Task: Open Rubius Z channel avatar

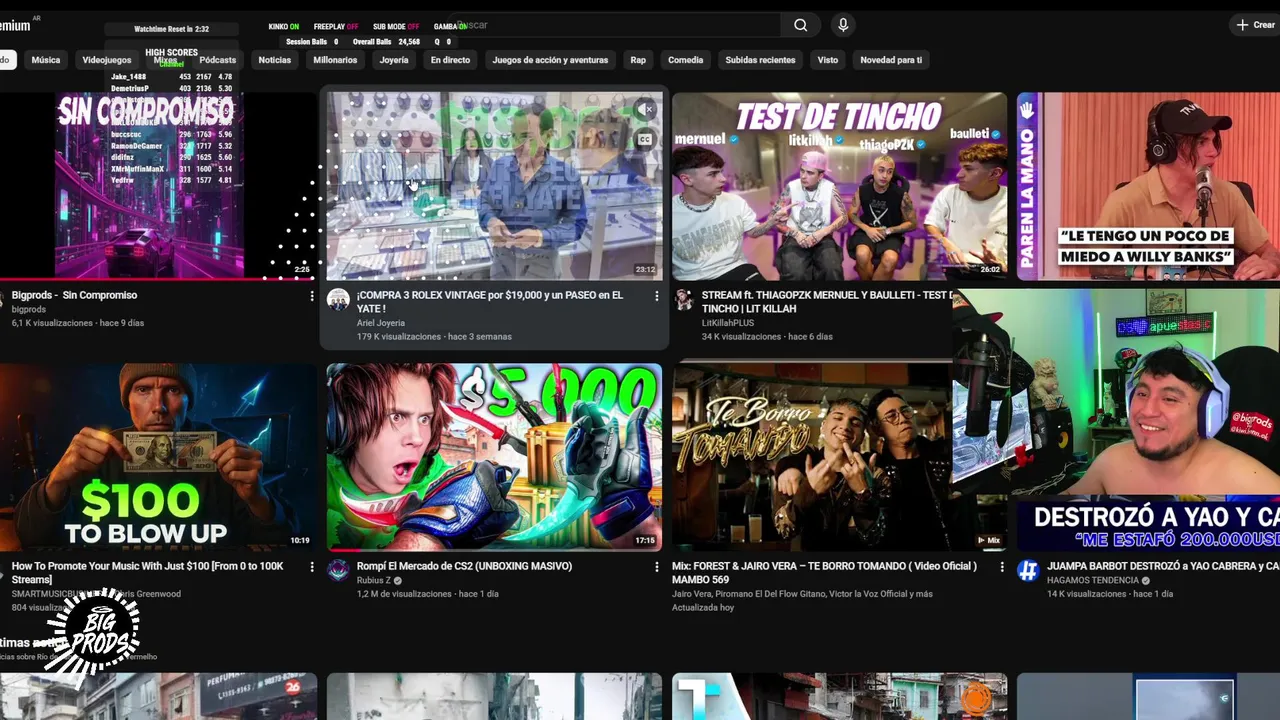Action: point(338,571)
